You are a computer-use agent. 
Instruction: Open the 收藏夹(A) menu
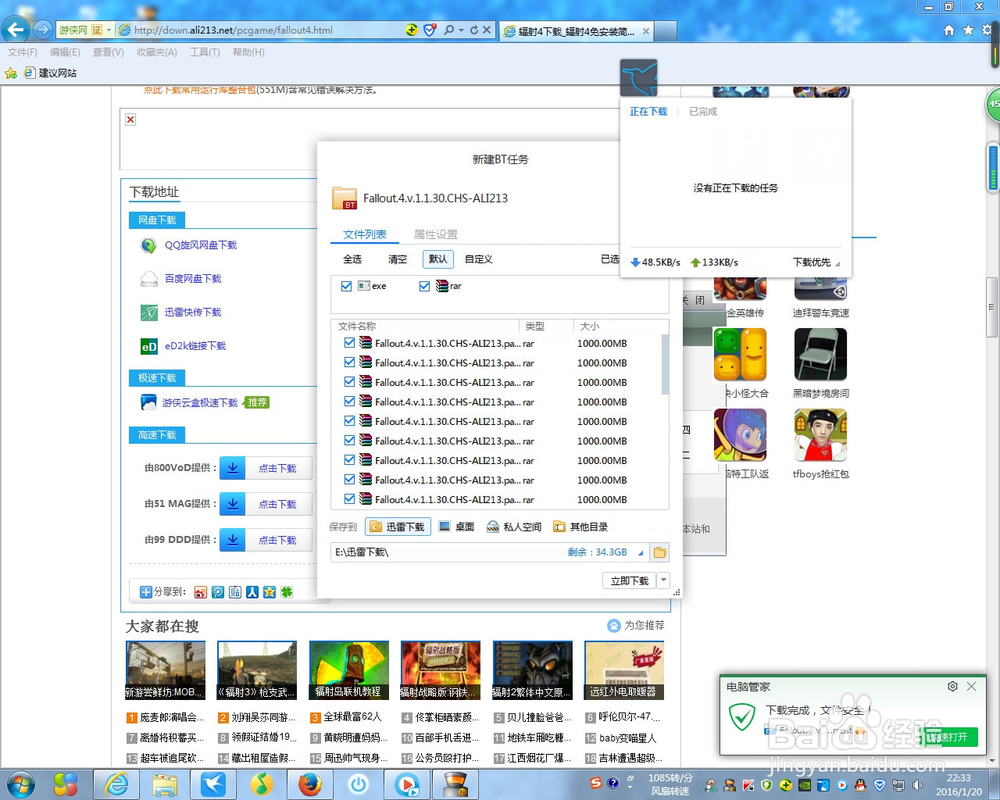(x=157, y=52)
